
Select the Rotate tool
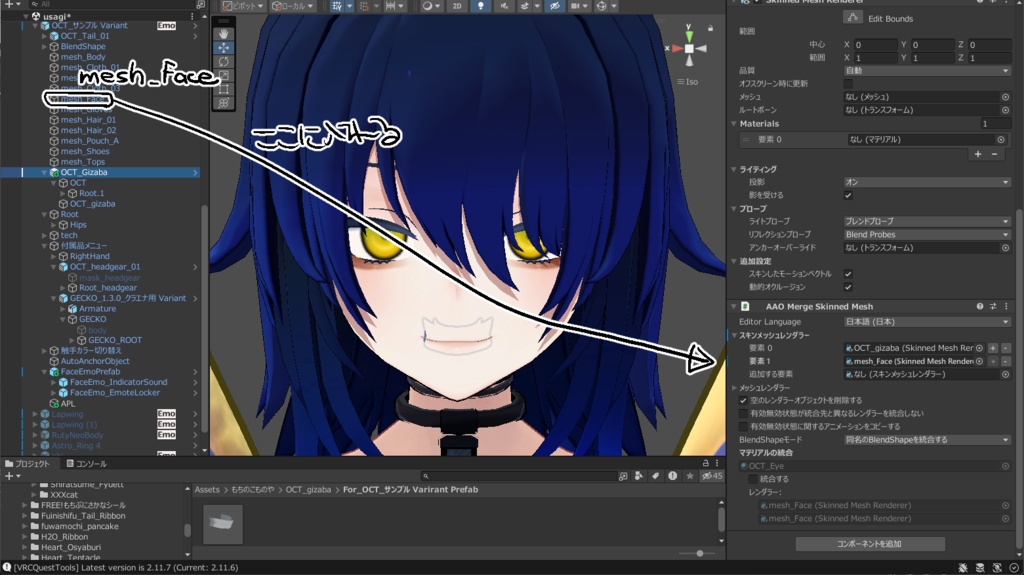(x=223, y=61)
